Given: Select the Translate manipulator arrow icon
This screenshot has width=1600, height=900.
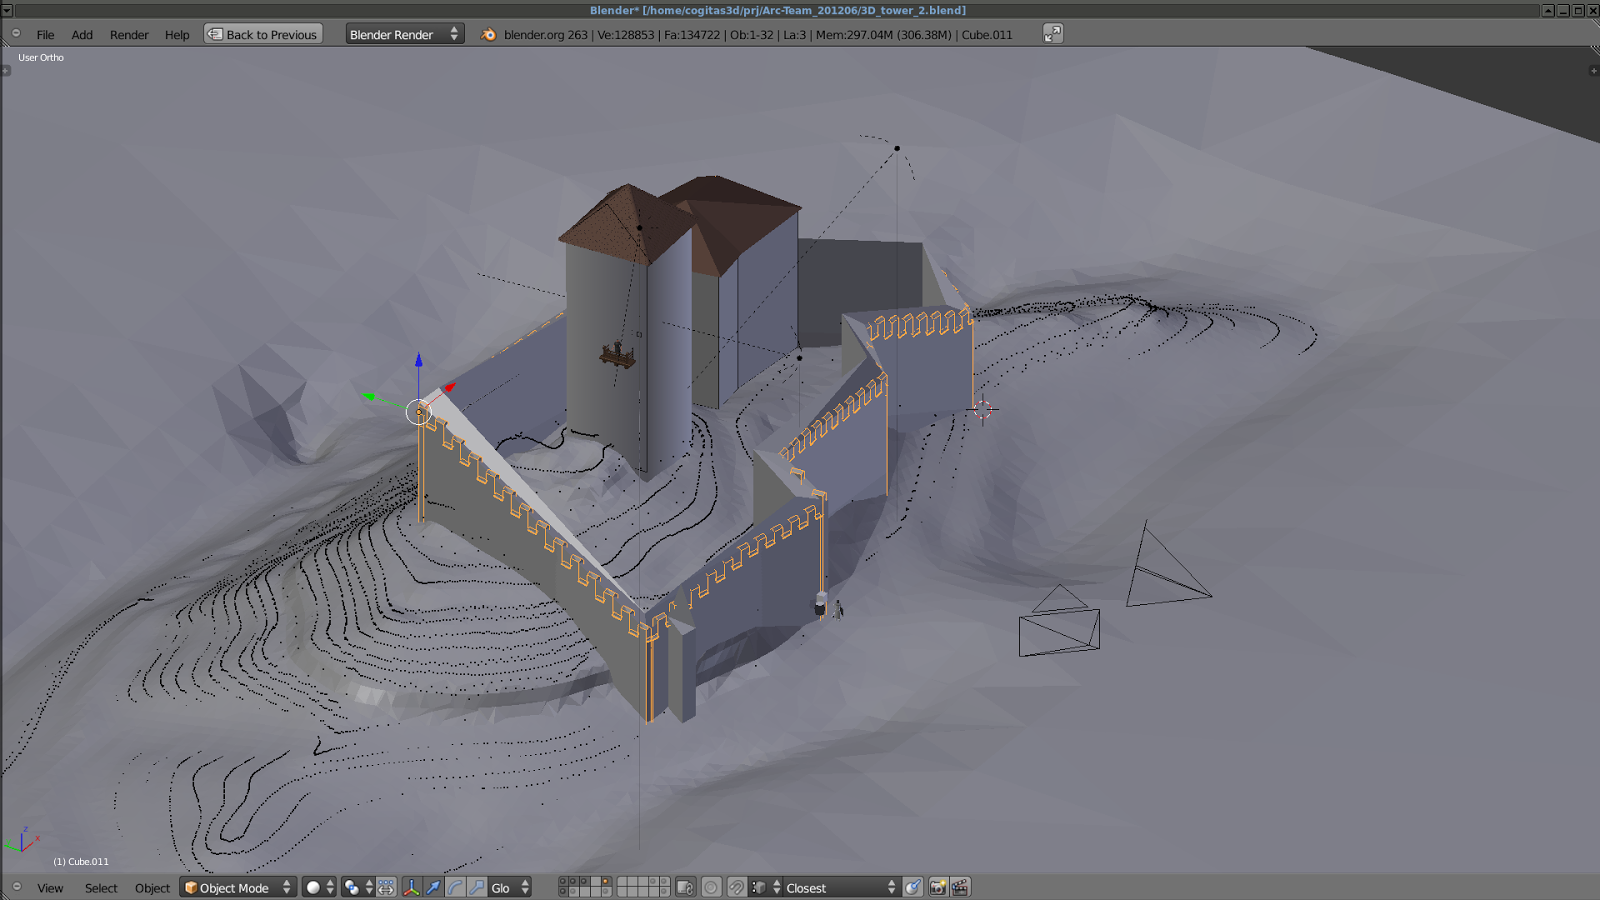Looking at the screenshot, I should click(x=434, y=887).
